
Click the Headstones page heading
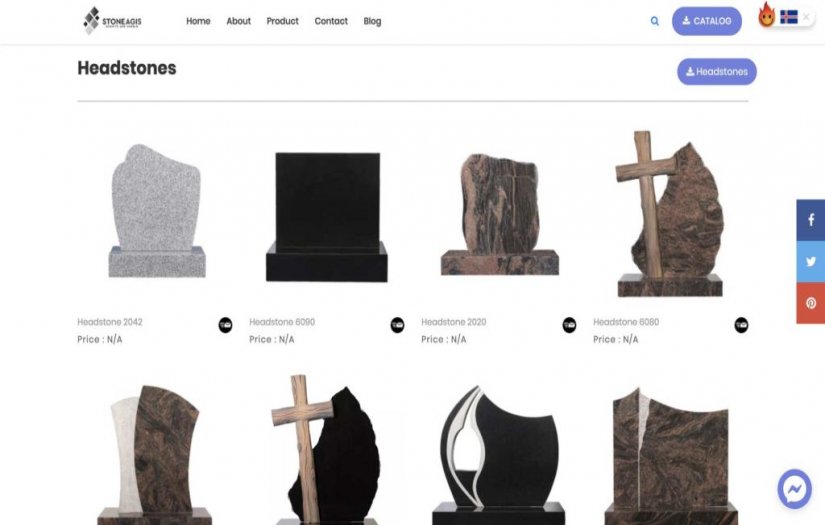point(127,68)
